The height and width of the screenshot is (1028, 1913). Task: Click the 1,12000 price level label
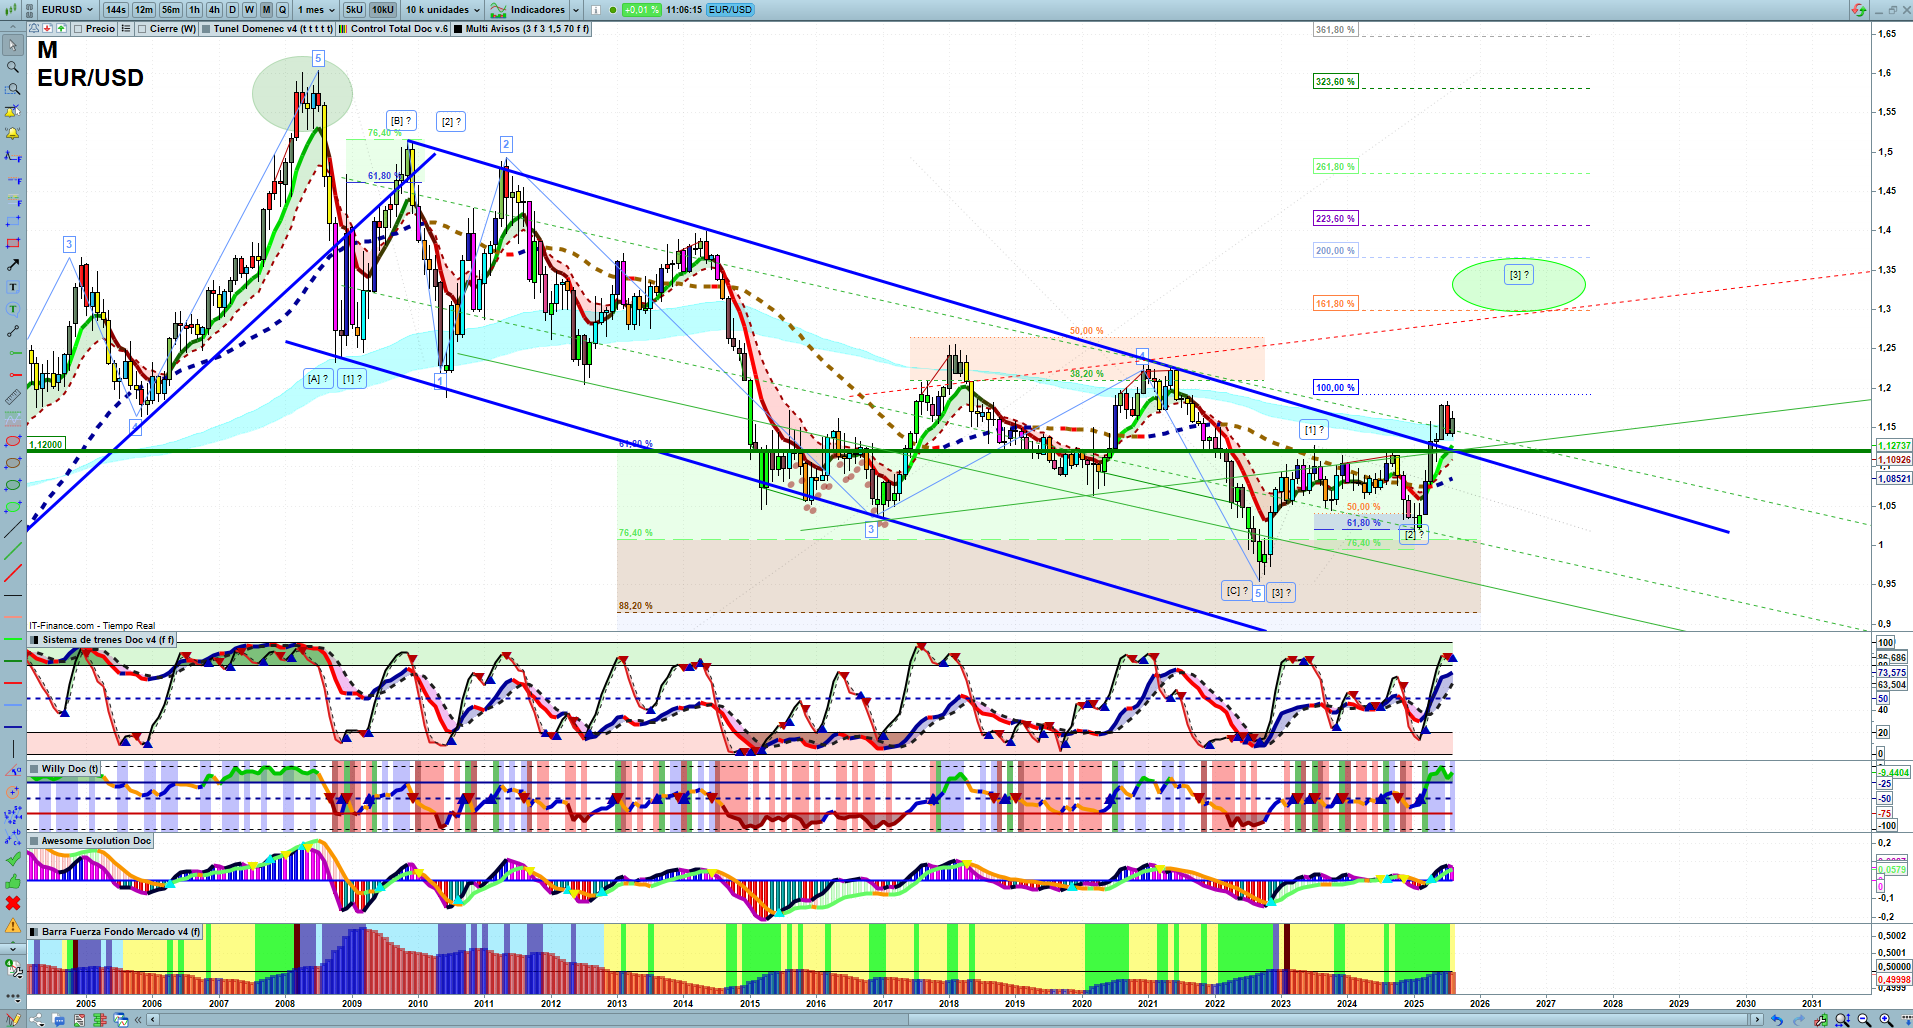click(x=46, y=445)
